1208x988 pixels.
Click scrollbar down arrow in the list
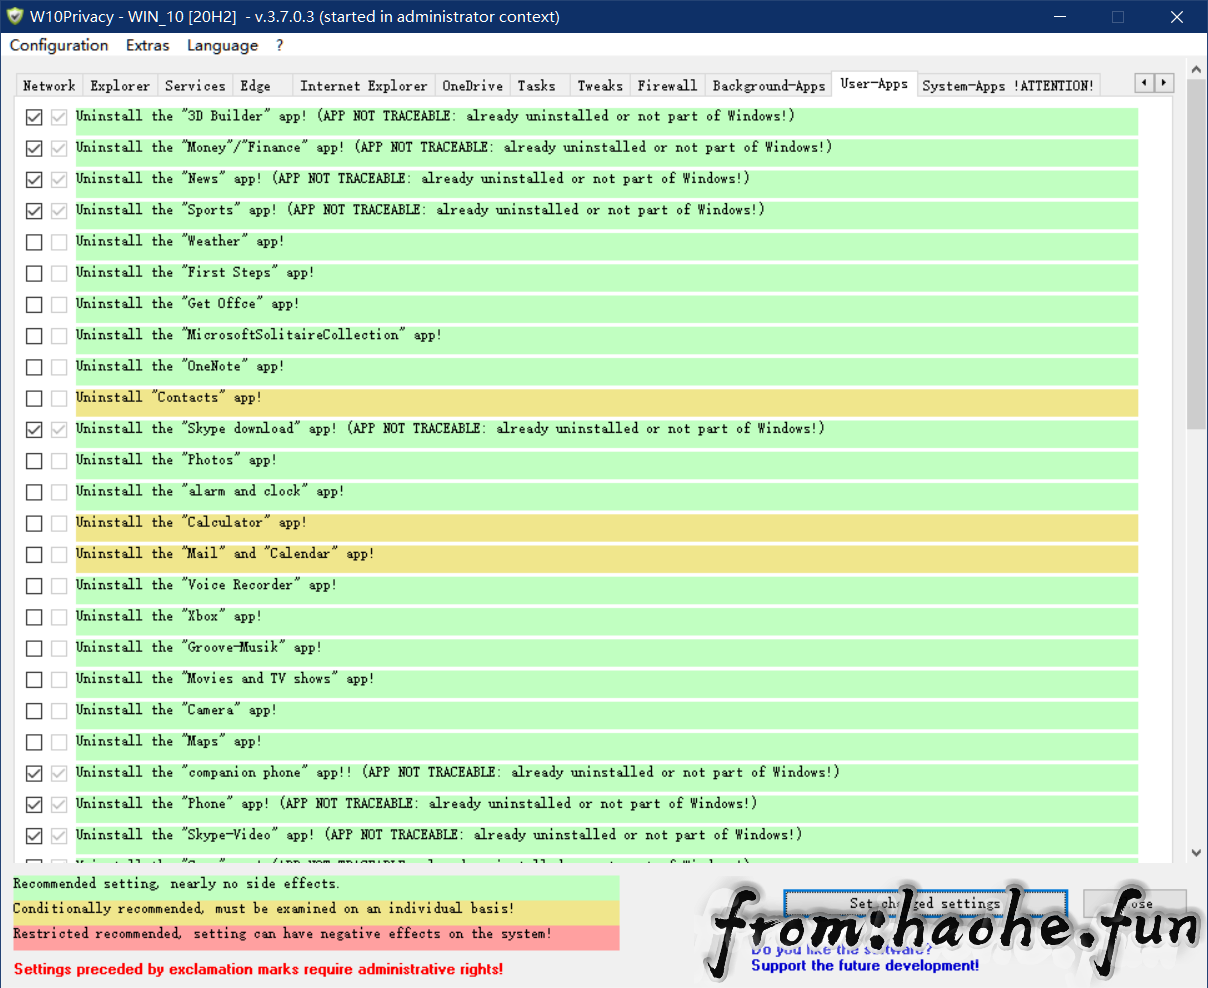1196,853
